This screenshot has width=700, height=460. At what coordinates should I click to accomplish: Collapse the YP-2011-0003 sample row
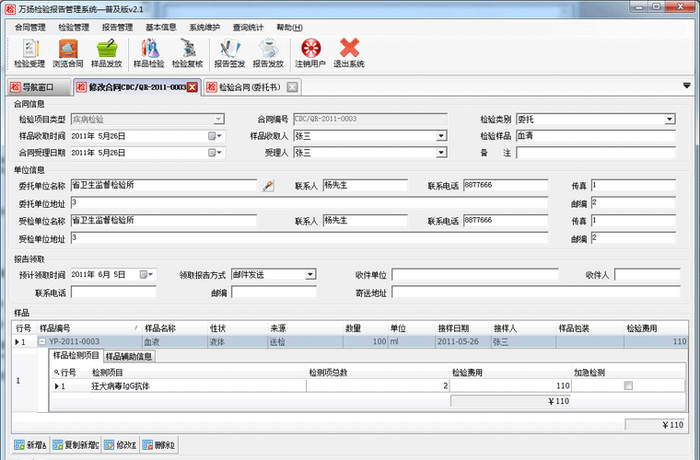(42, 342)
